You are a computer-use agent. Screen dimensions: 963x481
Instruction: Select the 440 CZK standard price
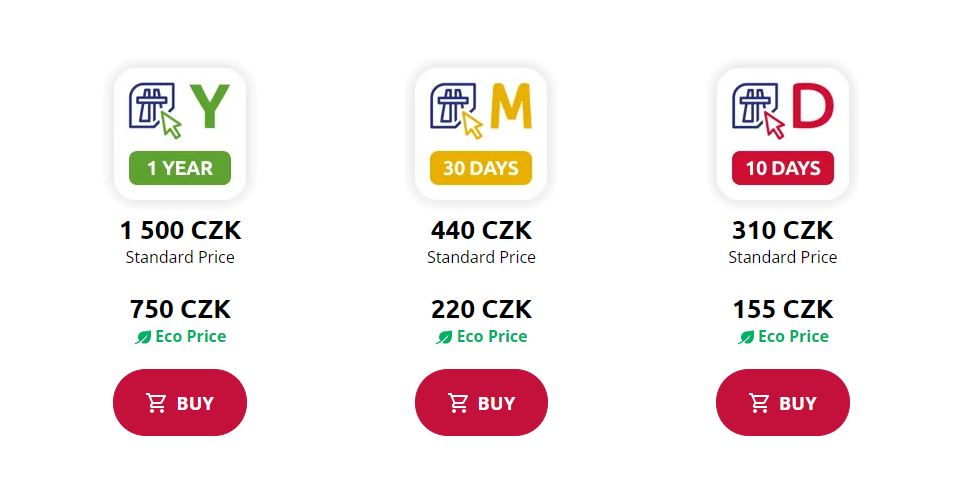[x=481, y=231]
